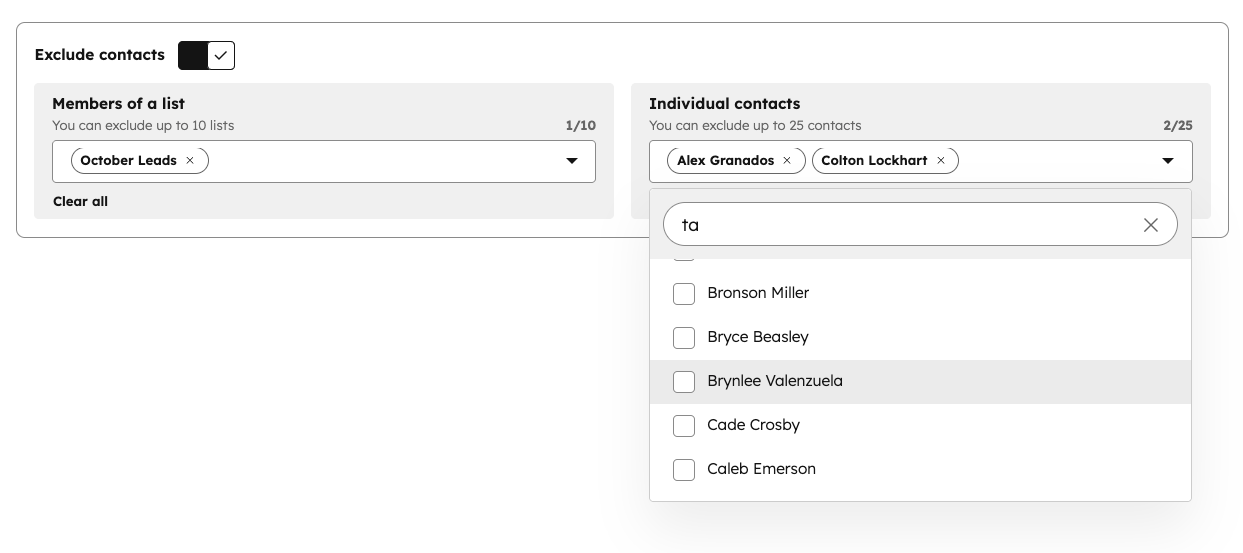
Task: Choose Brynlee Valenzuela from the contact list
Action: 775,381
